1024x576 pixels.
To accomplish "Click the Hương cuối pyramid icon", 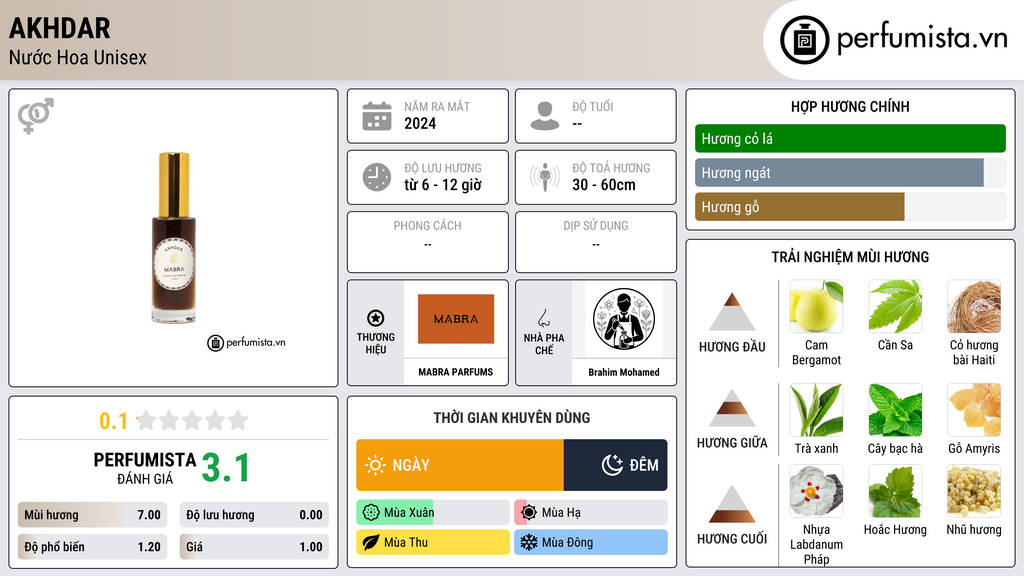I will pos(732,504).
